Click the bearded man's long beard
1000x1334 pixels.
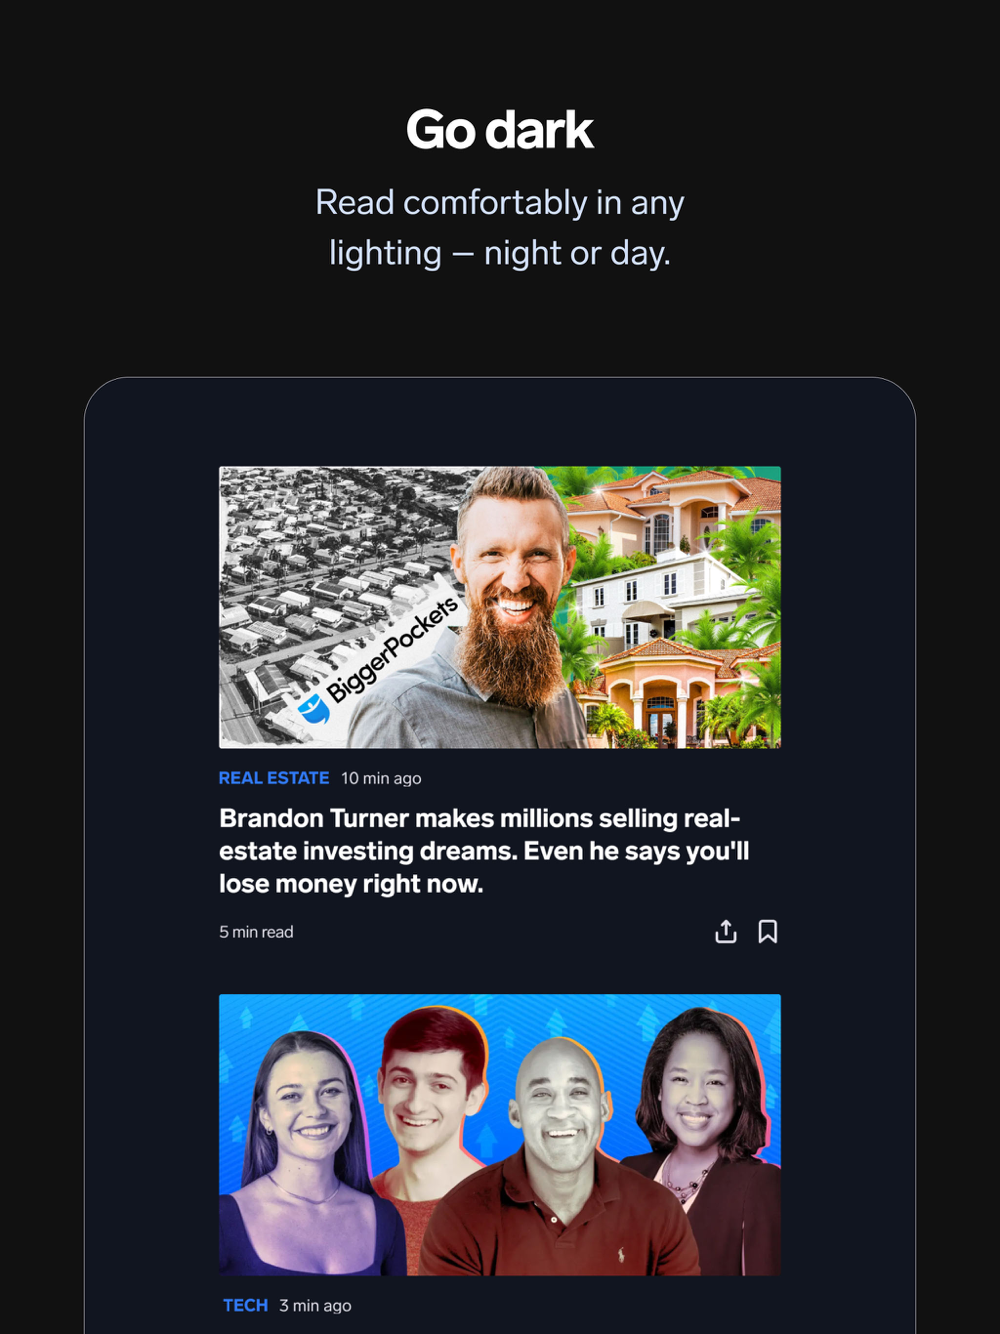click(x=512, y=650)
